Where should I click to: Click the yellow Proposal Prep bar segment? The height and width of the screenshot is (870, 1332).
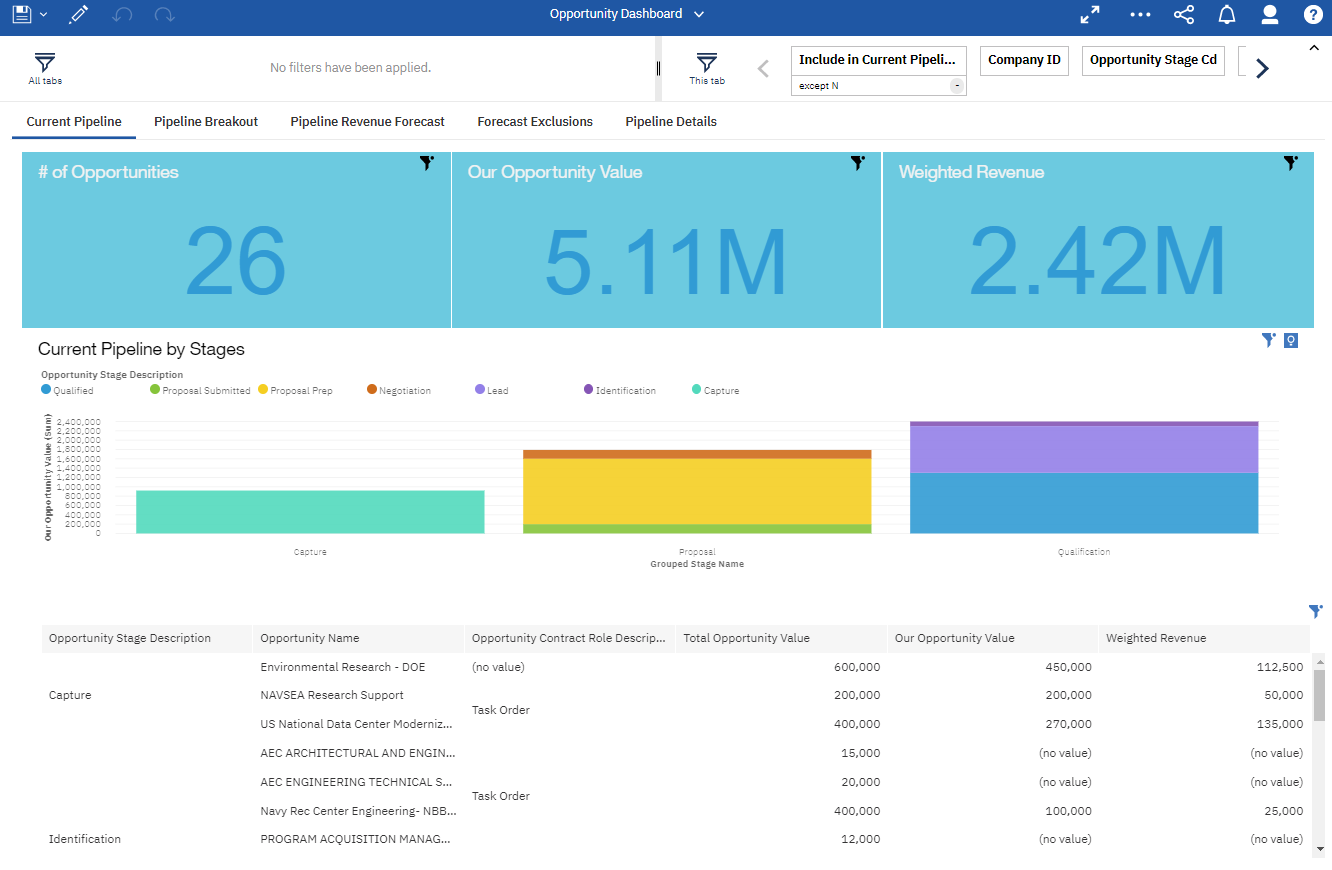click(697, 491)
